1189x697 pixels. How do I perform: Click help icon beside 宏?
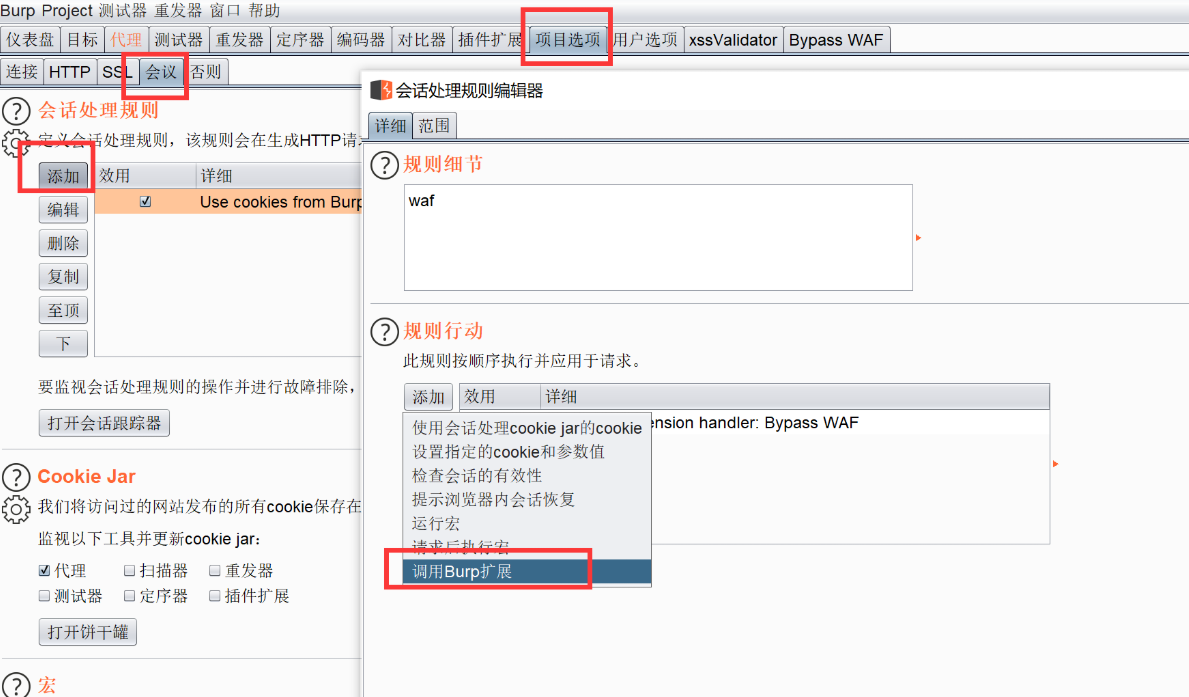point(16,685)
